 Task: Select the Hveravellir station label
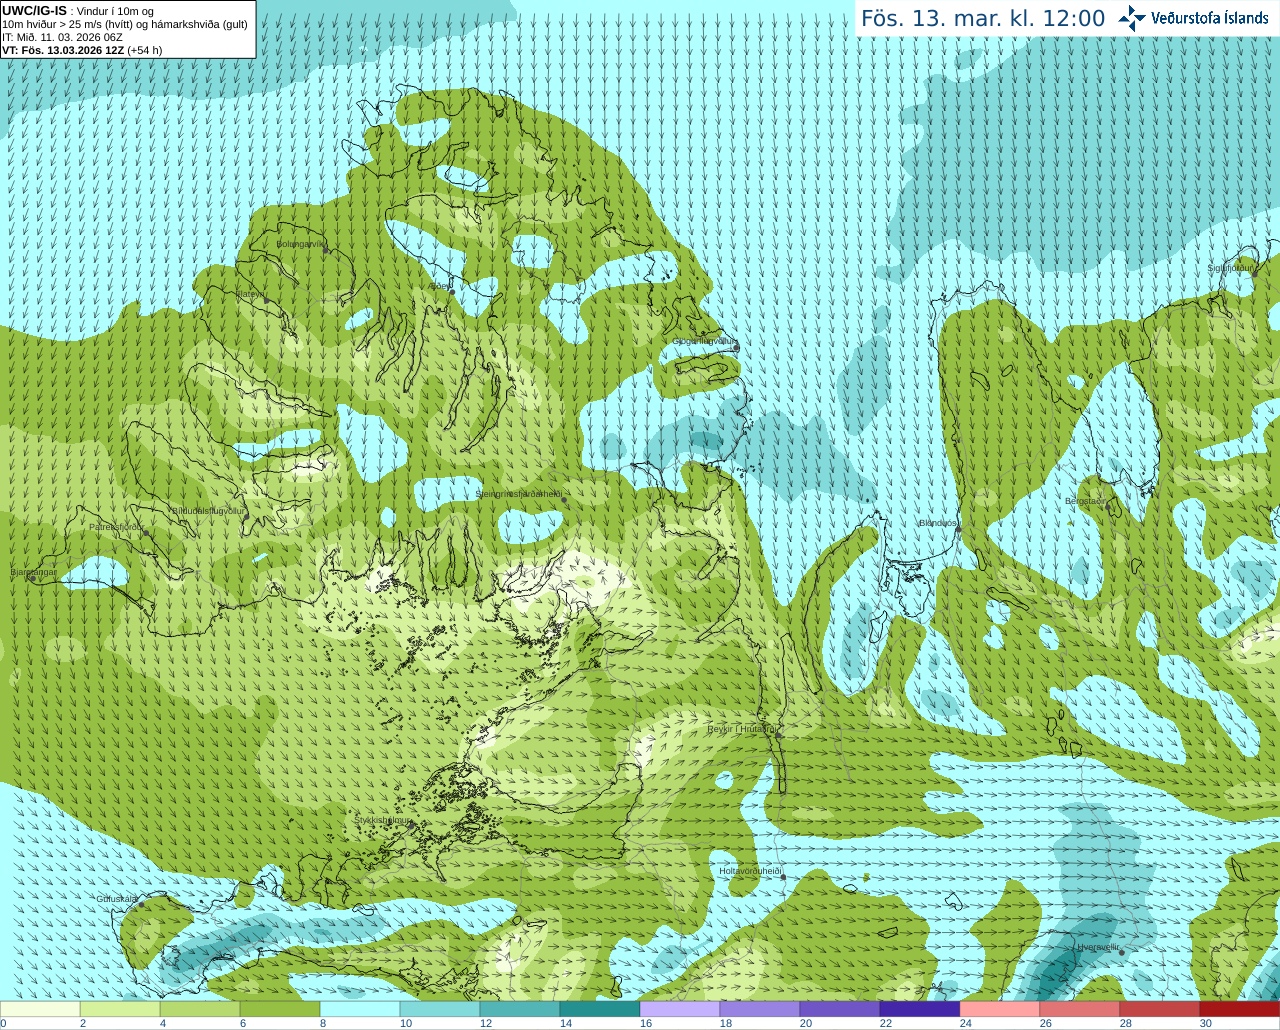[x=1098, y=946]
